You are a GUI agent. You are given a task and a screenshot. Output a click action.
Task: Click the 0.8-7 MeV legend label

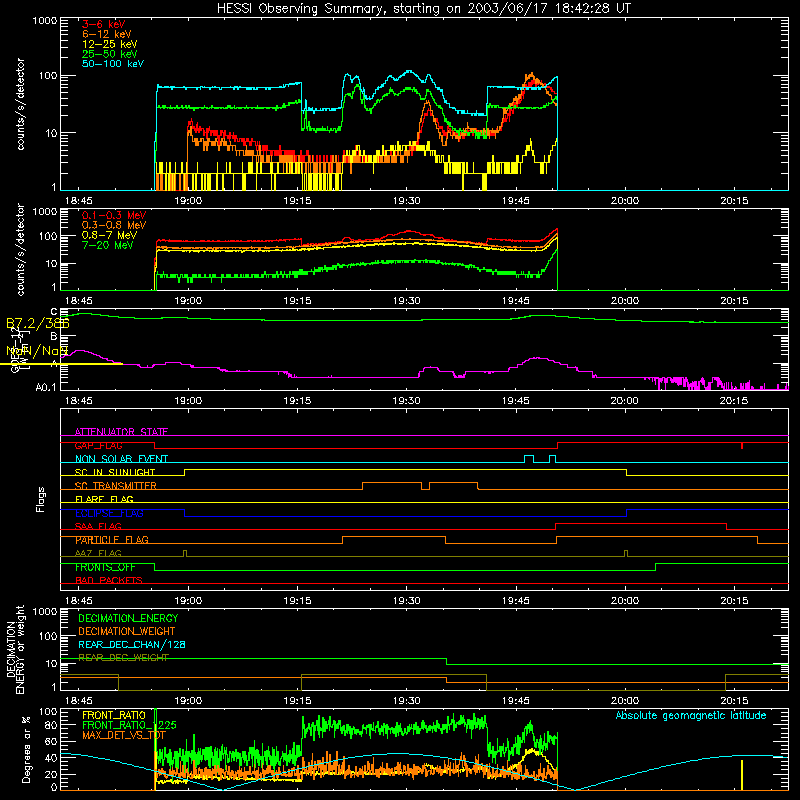coord(109,235)
